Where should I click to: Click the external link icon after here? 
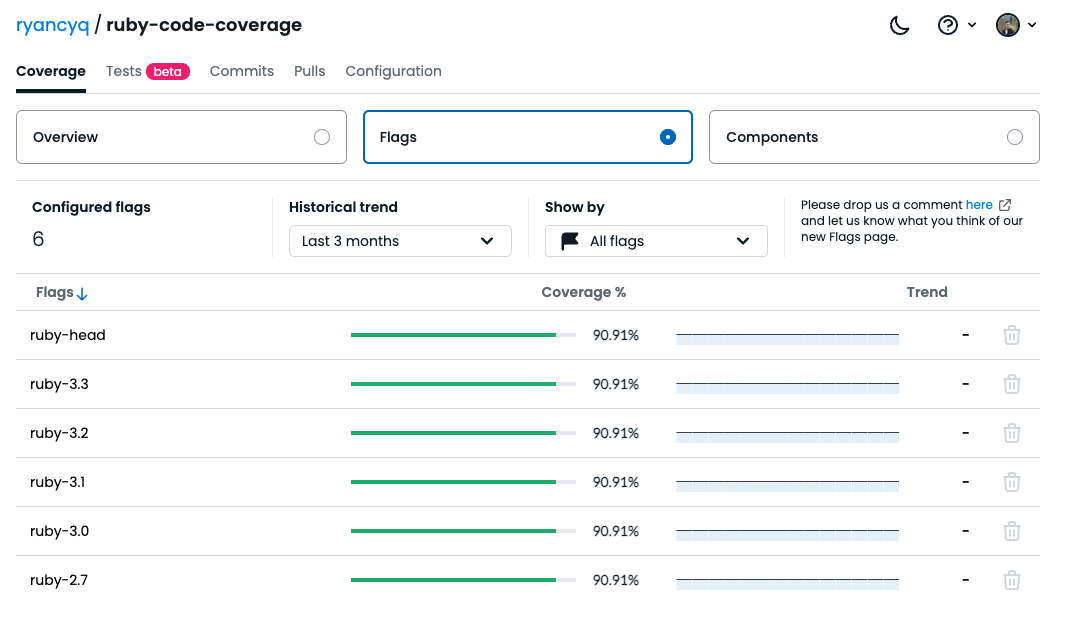(1005, 205)
